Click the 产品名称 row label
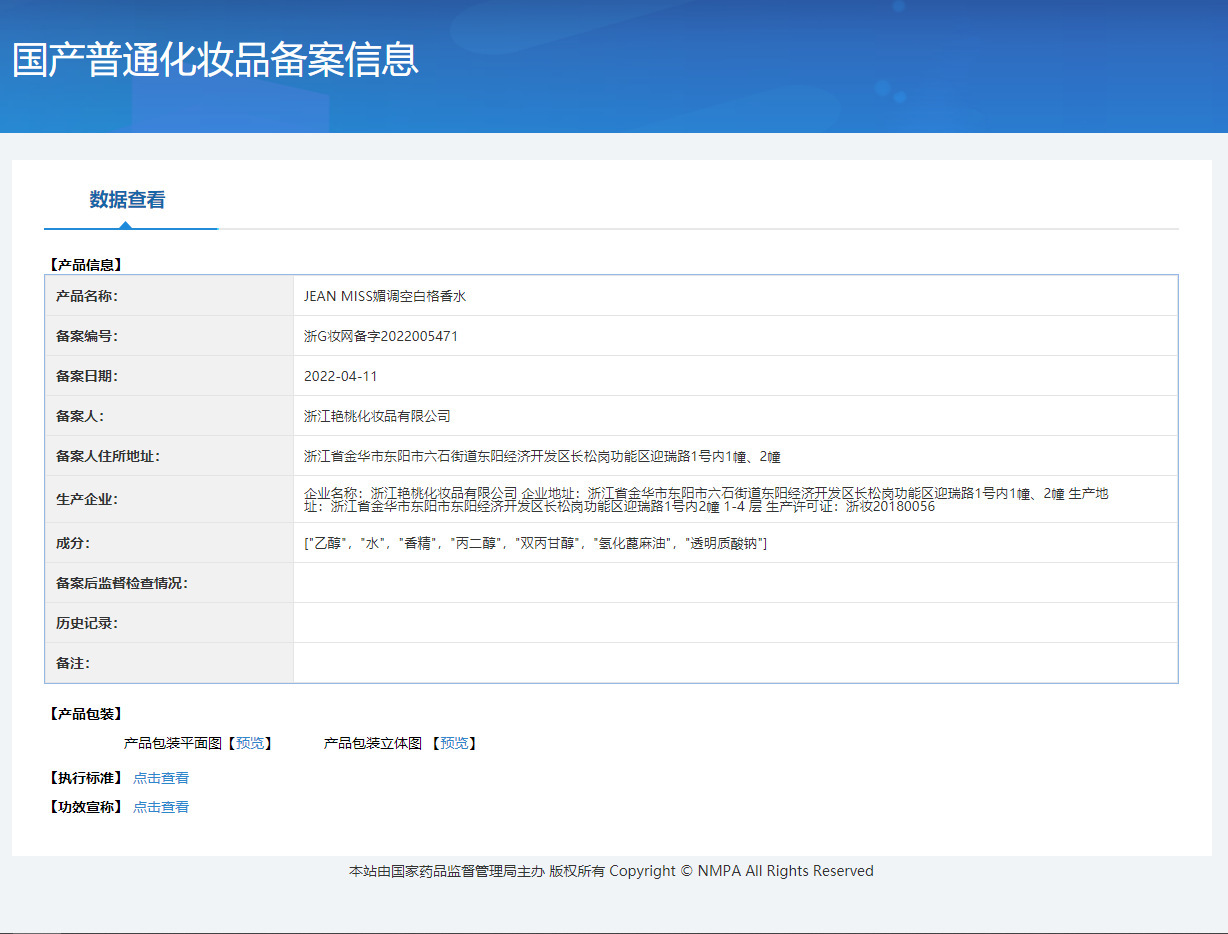1228x934 pixels. pyautogui.click(x=87, y=296)
